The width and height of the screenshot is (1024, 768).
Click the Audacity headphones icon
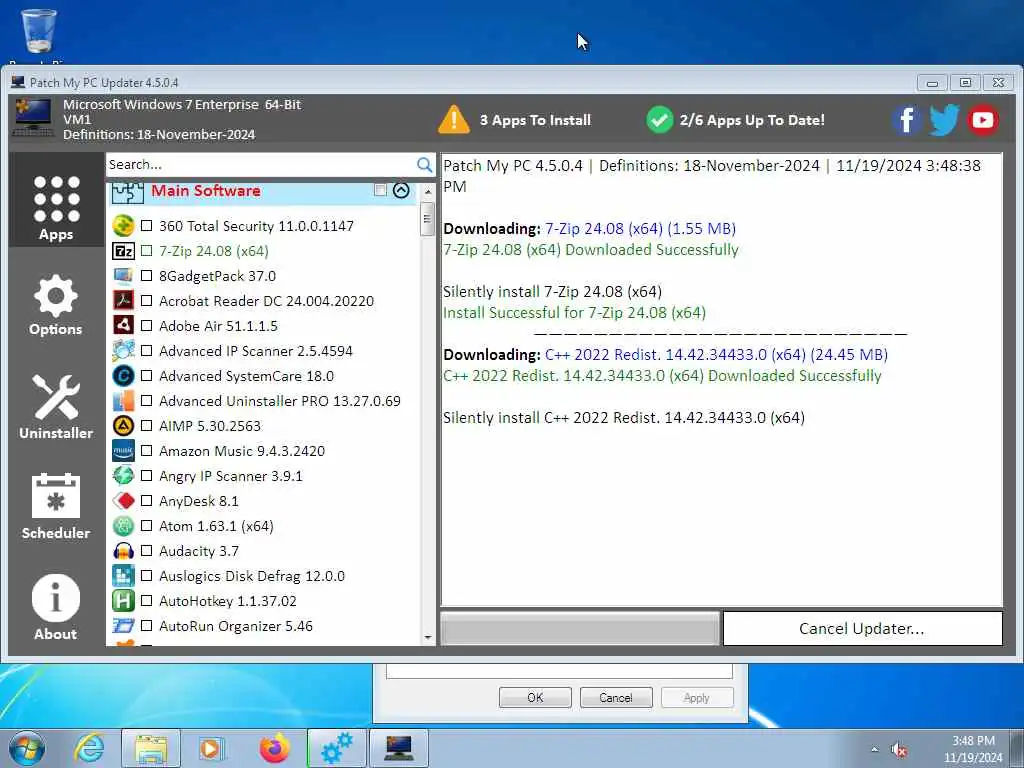(123, 551)
